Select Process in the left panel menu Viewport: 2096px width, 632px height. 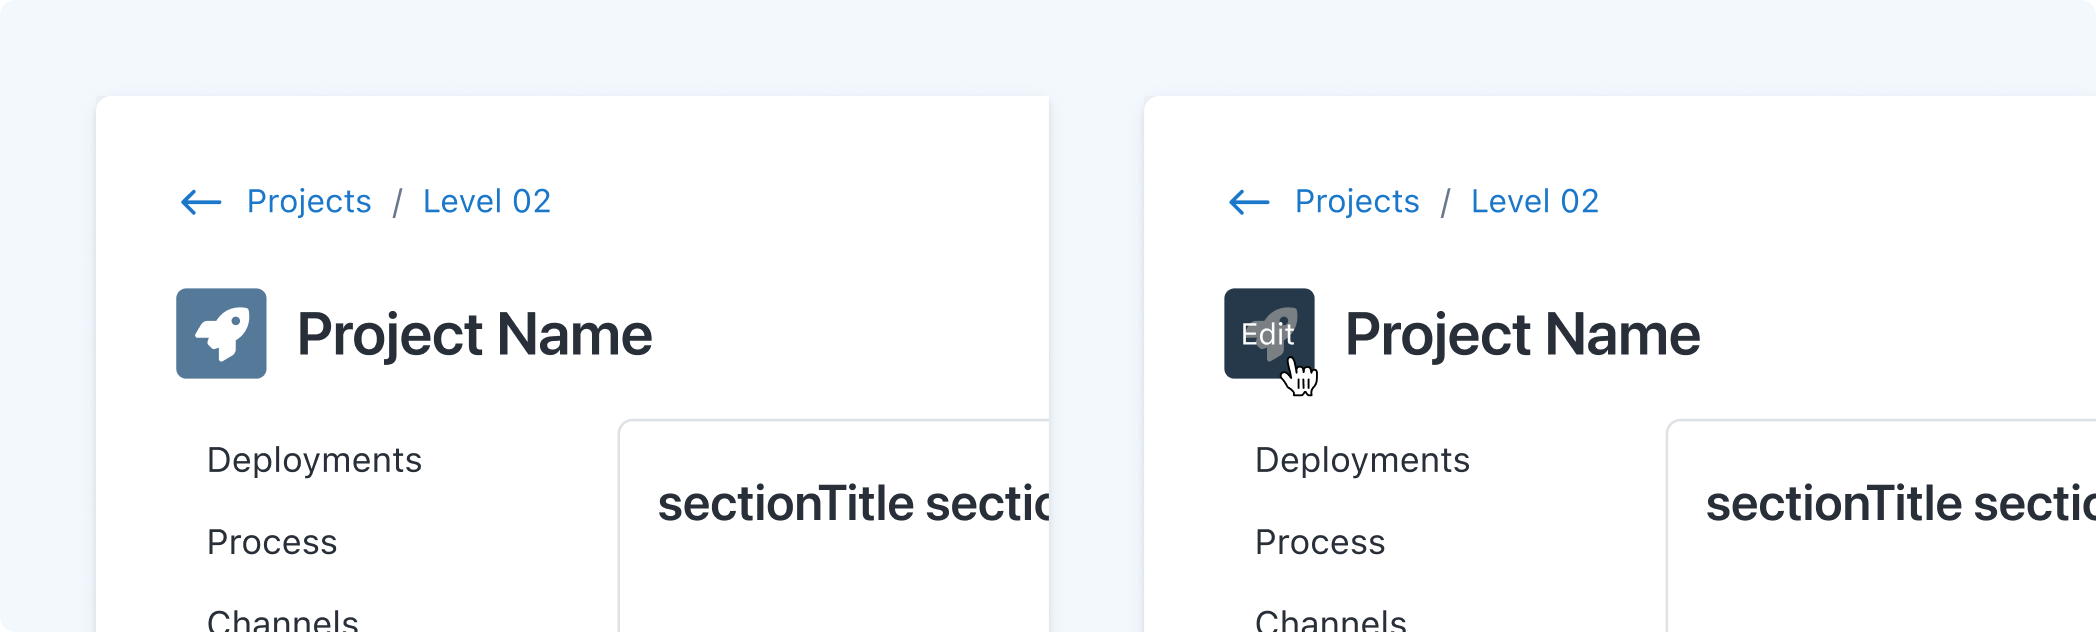(x=272, y=542)
